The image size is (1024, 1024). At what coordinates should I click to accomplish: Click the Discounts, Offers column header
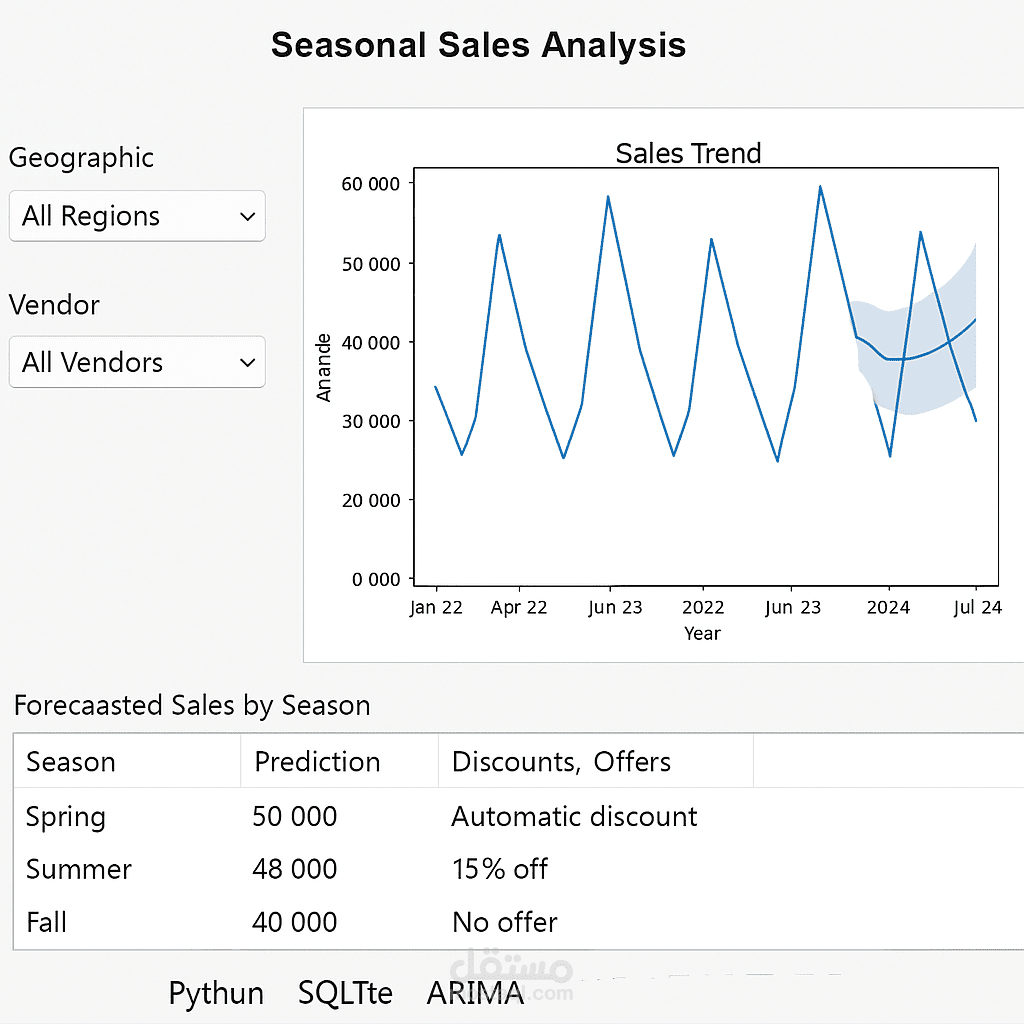(x=561, y=762)
